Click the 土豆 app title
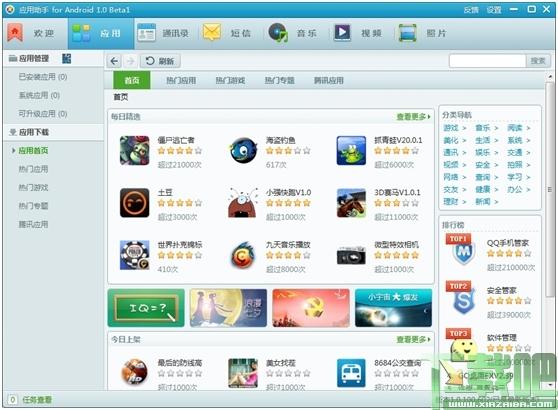This screenshot has width=558, height=410. coord(165,193)
